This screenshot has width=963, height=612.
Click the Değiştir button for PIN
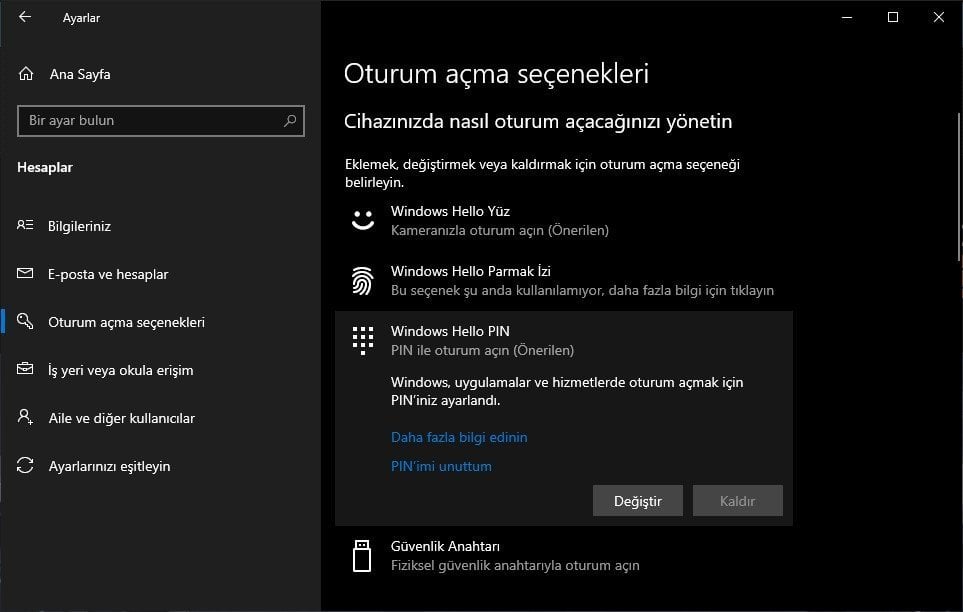coord(637,501)
